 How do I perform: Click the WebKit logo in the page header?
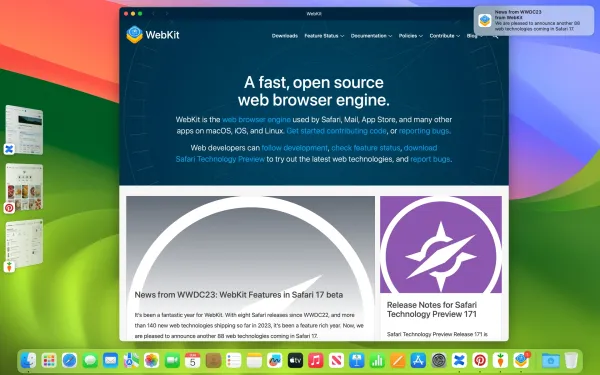153,35
